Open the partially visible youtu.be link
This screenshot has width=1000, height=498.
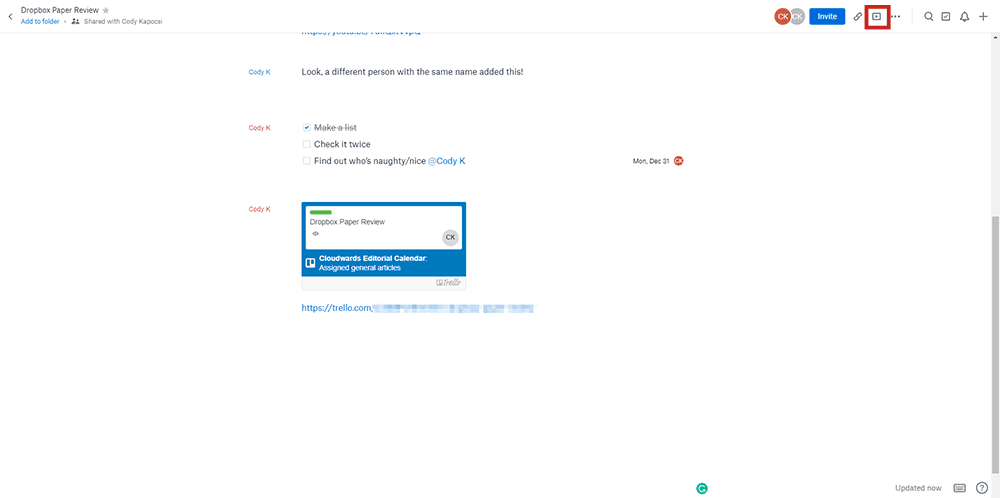coord(361,32)
